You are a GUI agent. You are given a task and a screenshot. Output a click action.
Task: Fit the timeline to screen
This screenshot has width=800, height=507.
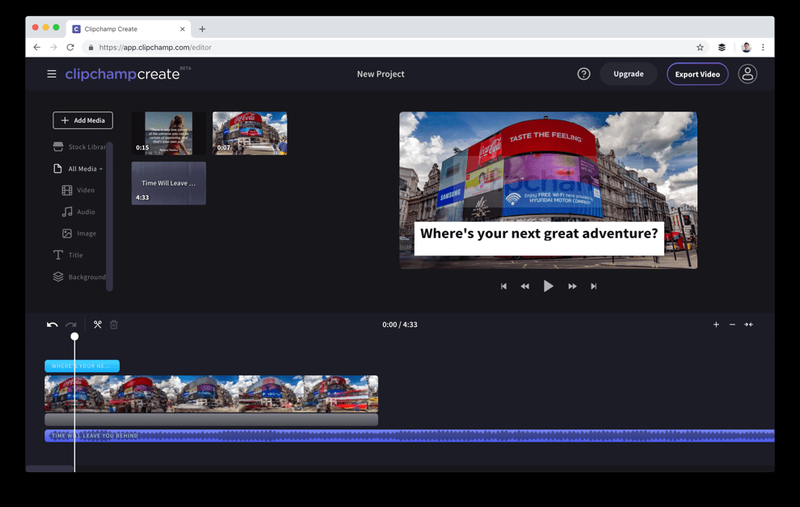[749, 324]
